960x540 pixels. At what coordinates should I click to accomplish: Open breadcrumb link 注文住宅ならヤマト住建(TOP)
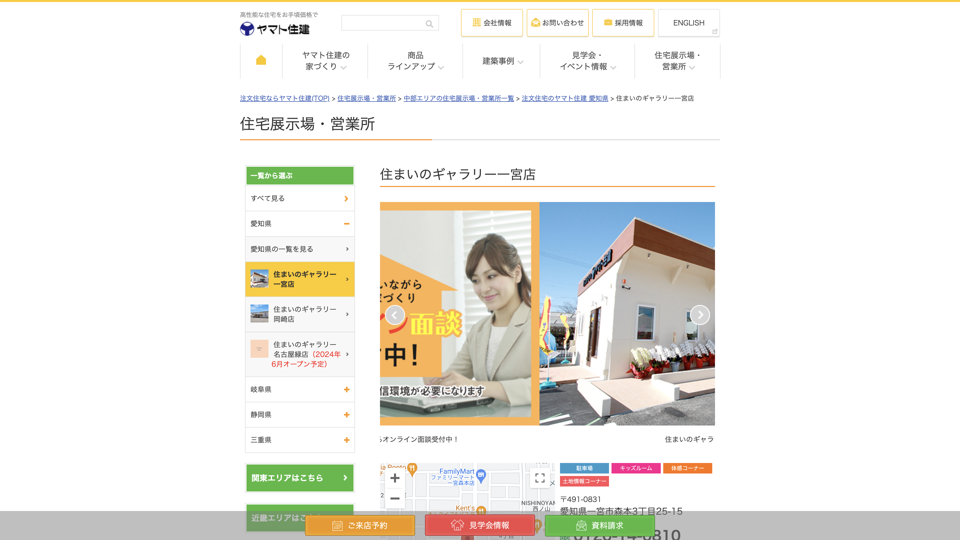285,99
